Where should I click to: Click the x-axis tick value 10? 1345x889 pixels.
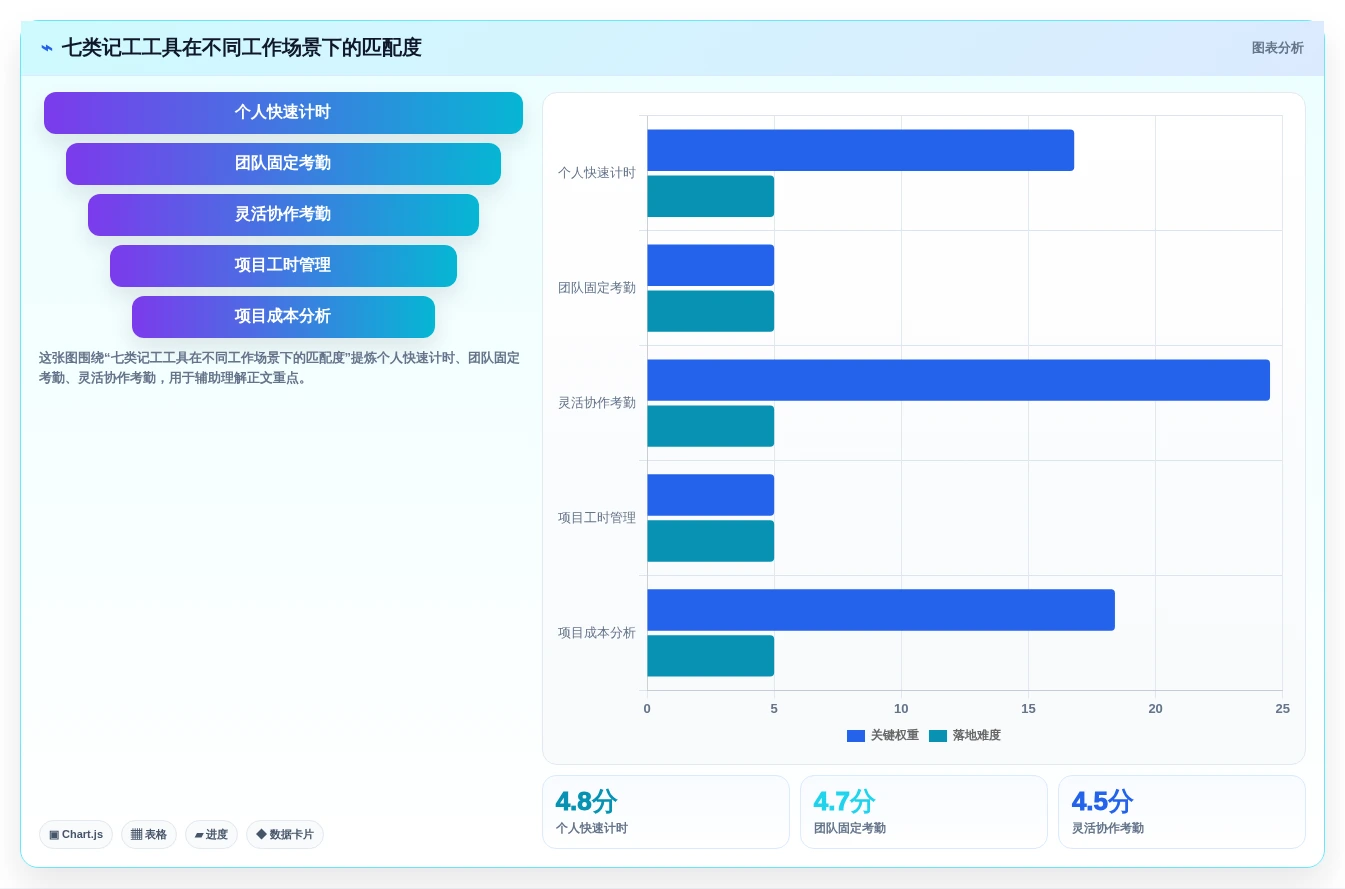901,709
